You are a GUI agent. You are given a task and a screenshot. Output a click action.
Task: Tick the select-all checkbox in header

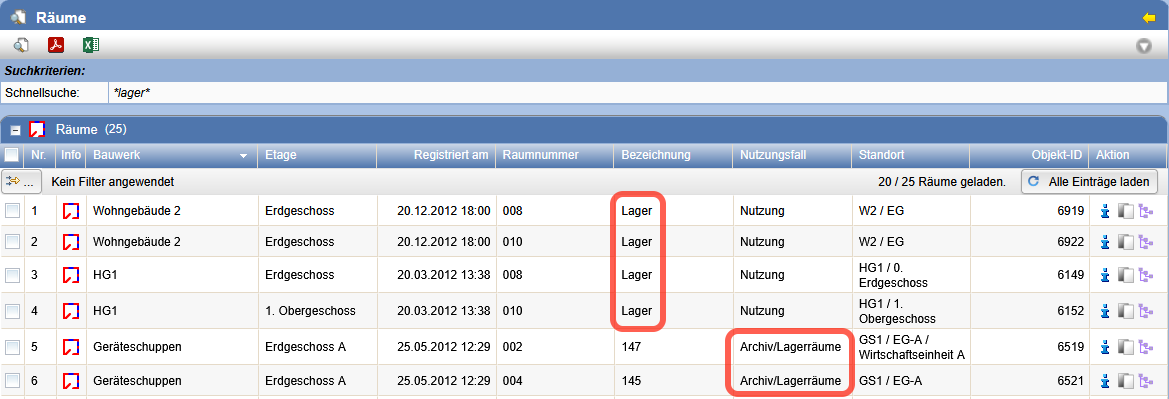click(11, 155)
